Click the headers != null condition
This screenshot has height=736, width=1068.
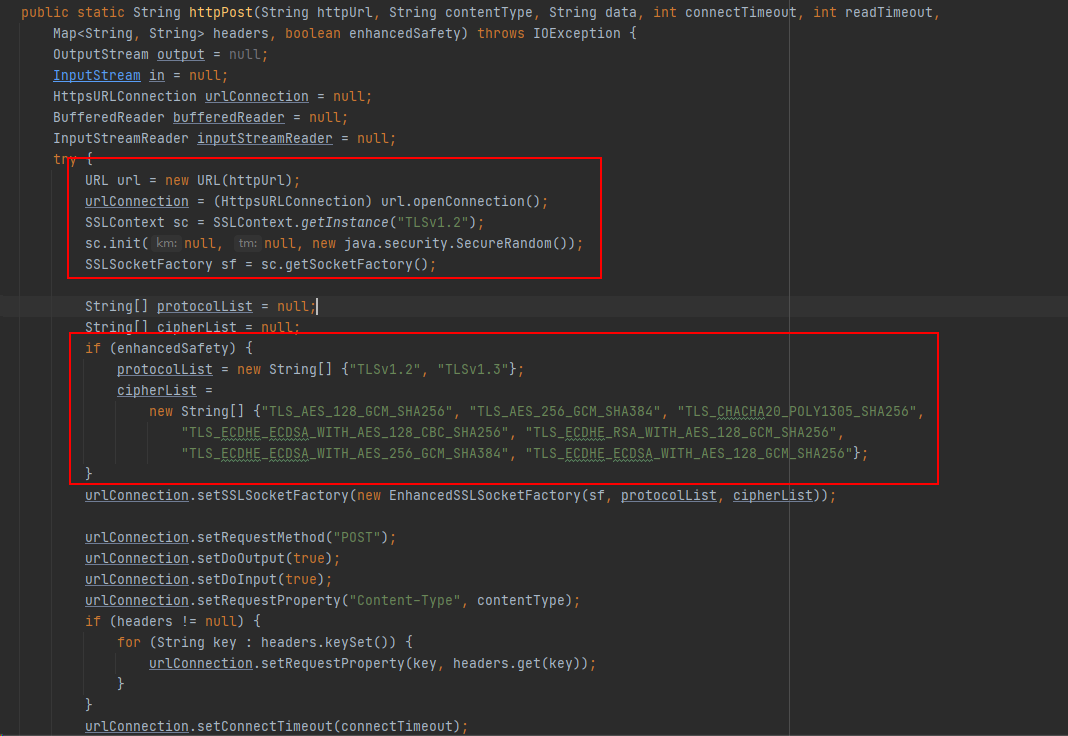[x=177, y=622]
